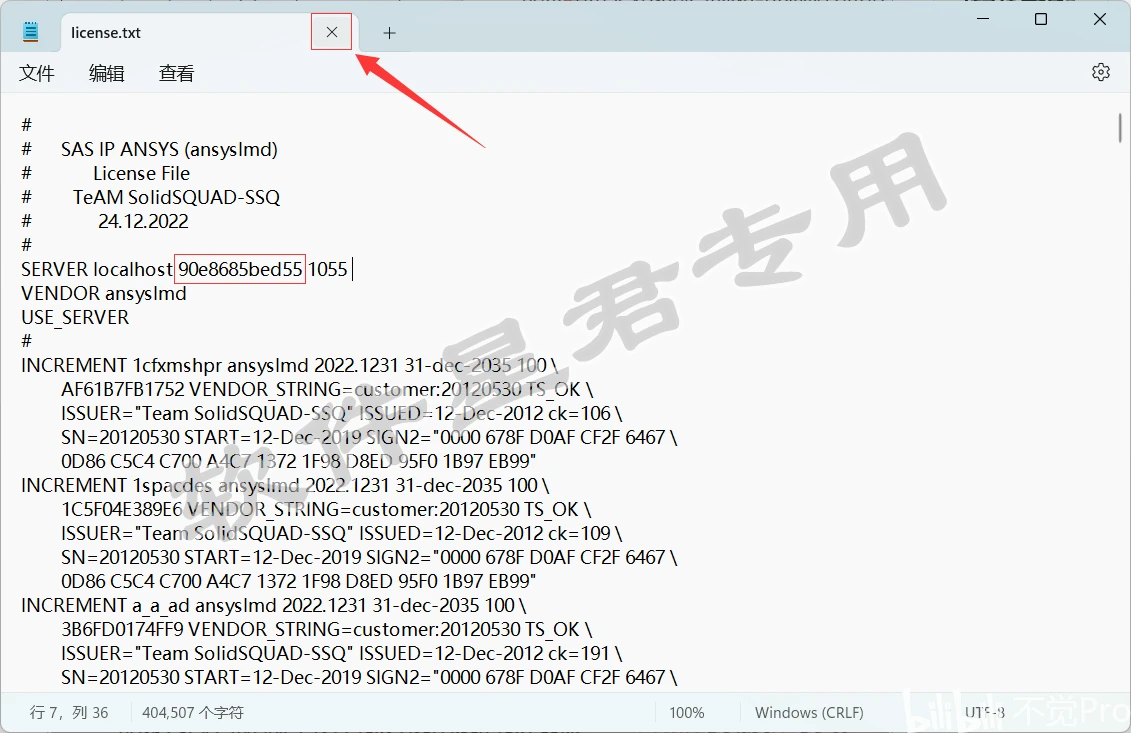Click the 行 7, 列 36 position indicator
Image resolution: width=1131 pixels, height=733 pixels.
click(69, 713)
